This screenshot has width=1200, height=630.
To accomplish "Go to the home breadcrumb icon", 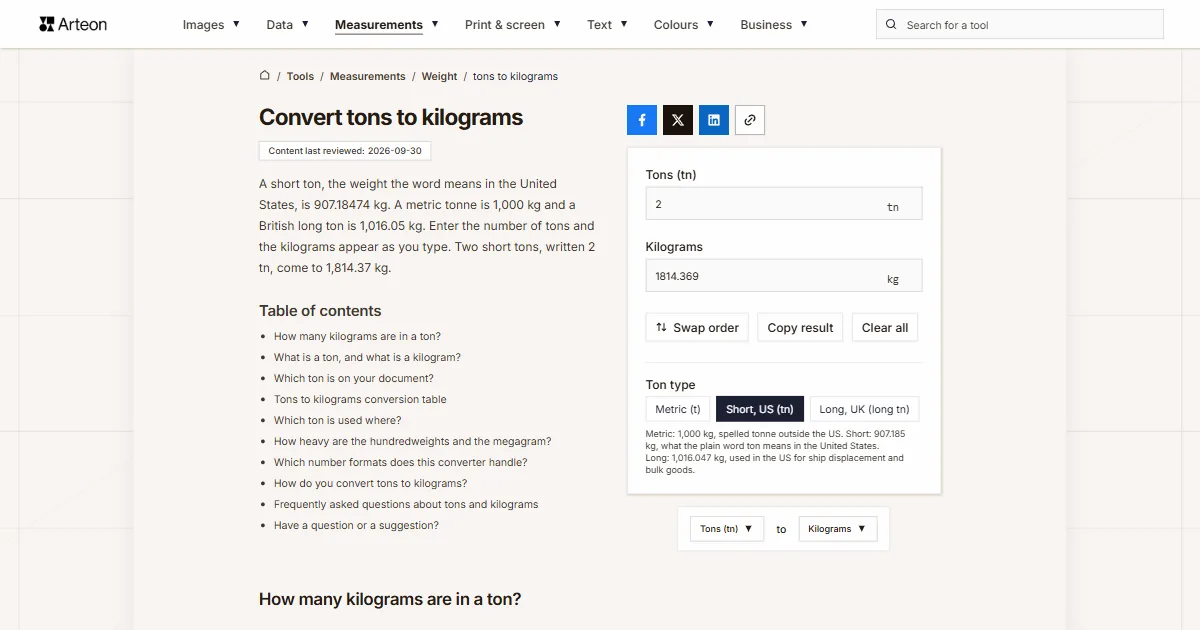I will 265,75.
